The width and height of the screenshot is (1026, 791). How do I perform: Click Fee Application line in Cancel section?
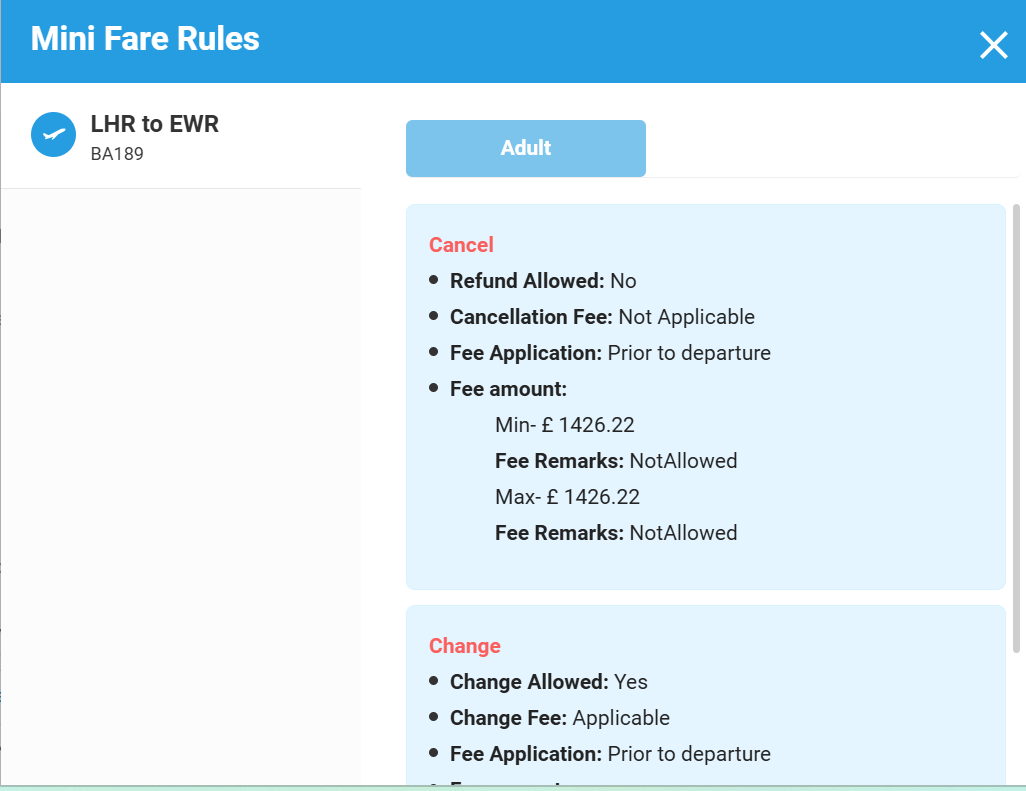[610, 353]
